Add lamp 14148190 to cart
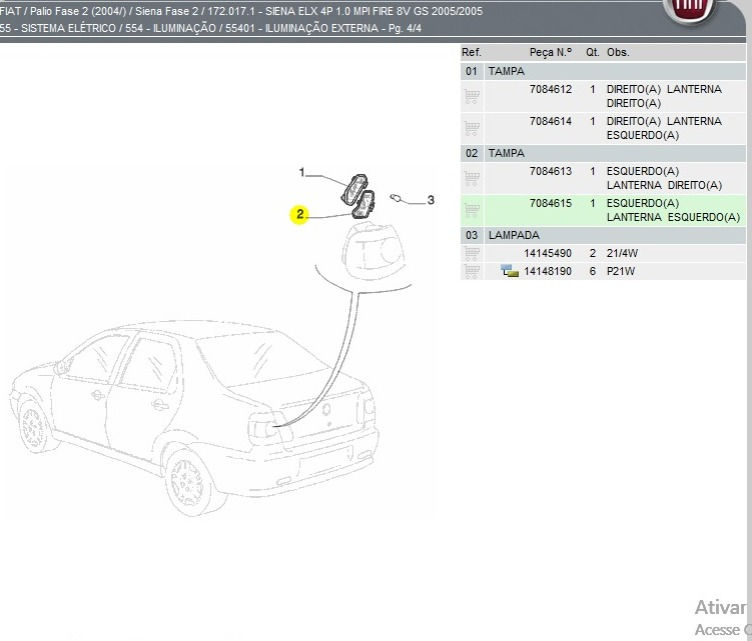The image size is (752, 641). point(472,271)
